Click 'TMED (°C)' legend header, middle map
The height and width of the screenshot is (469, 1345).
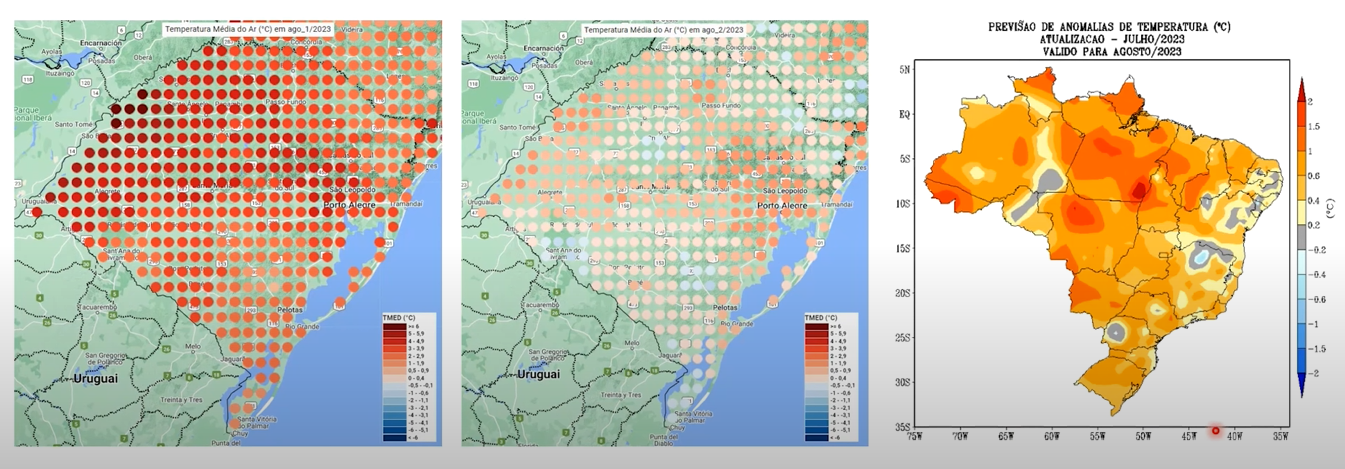[x=823, y=318]
